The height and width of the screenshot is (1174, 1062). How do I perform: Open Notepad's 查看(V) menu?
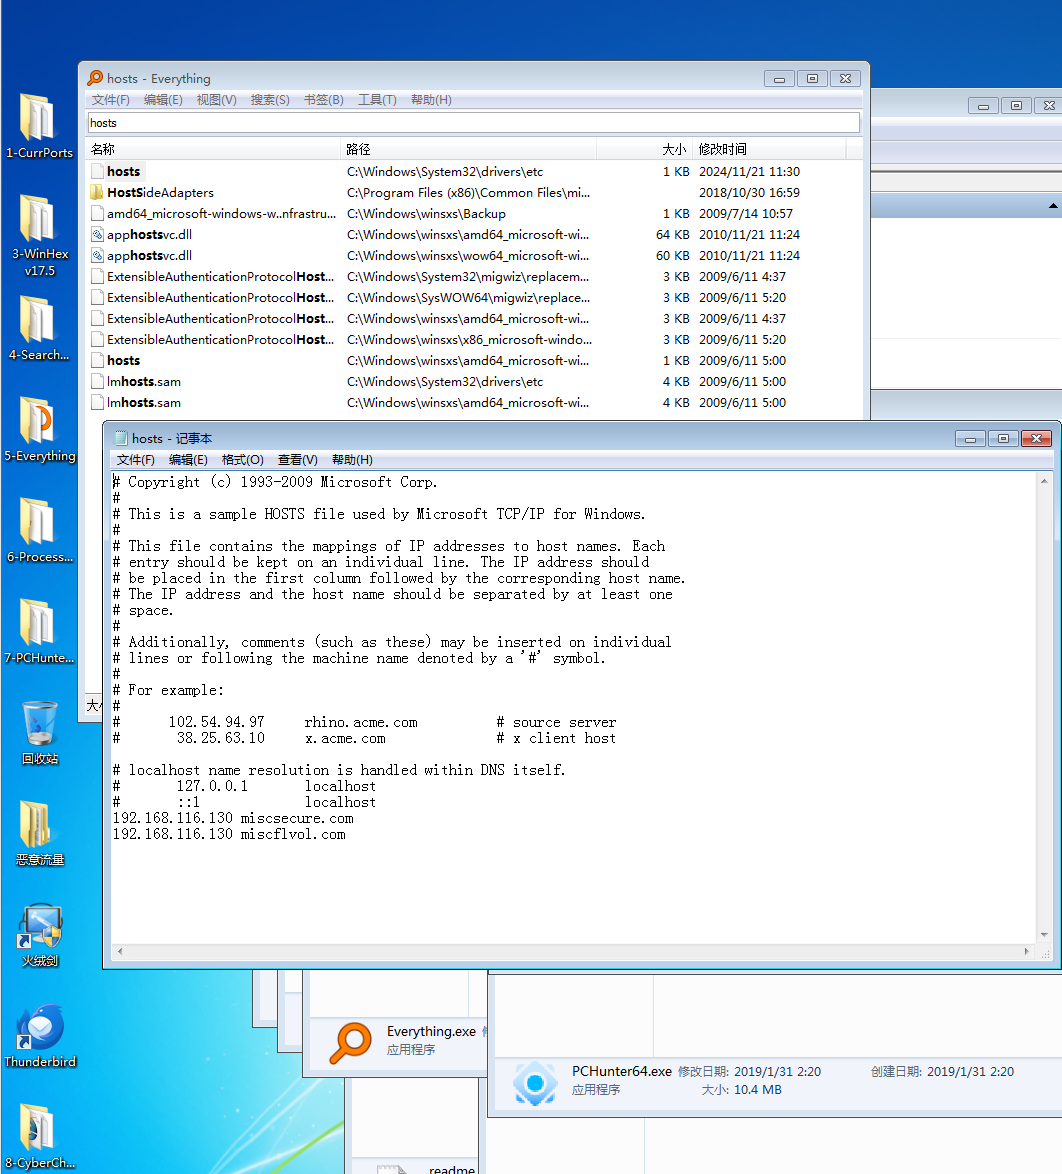297,460
